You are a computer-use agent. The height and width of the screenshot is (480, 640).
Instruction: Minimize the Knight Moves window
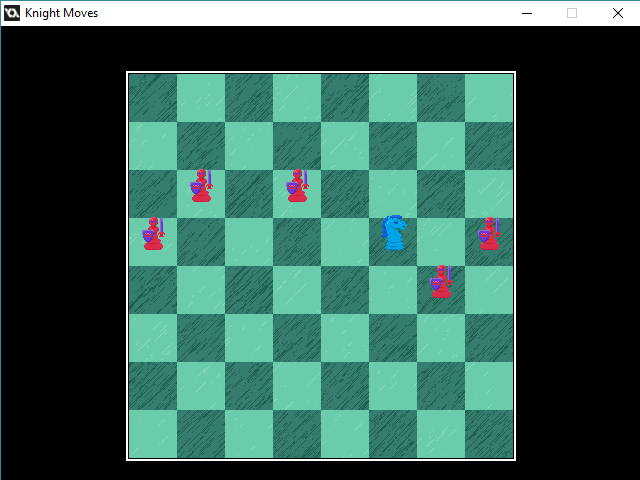click(527, 13)
